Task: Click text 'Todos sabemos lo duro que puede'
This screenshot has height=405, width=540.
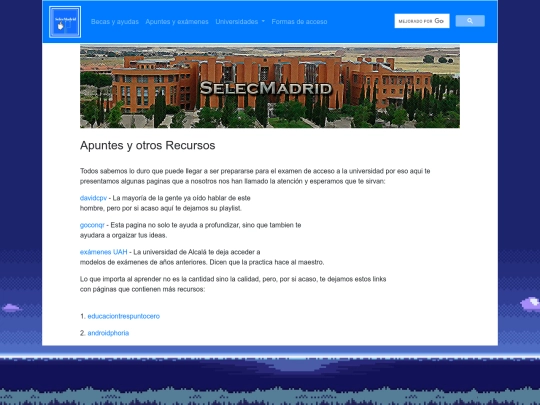Action: [132, 171]
